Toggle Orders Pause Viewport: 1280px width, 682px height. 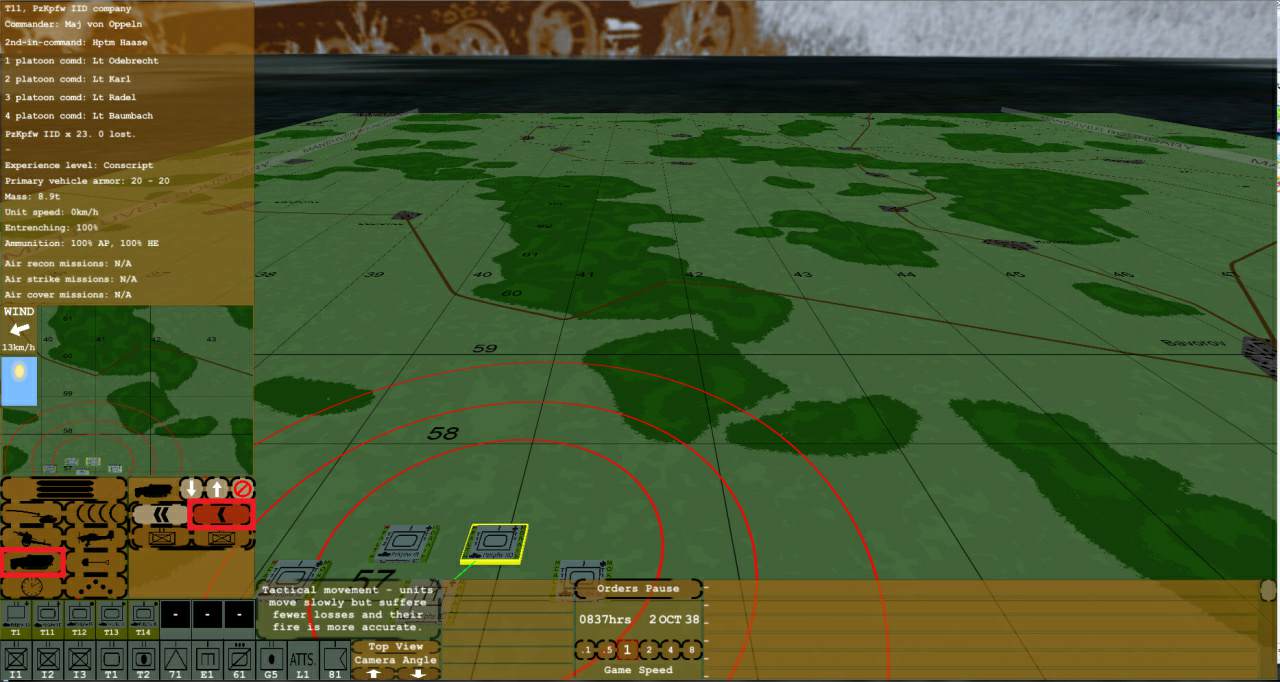638,589
